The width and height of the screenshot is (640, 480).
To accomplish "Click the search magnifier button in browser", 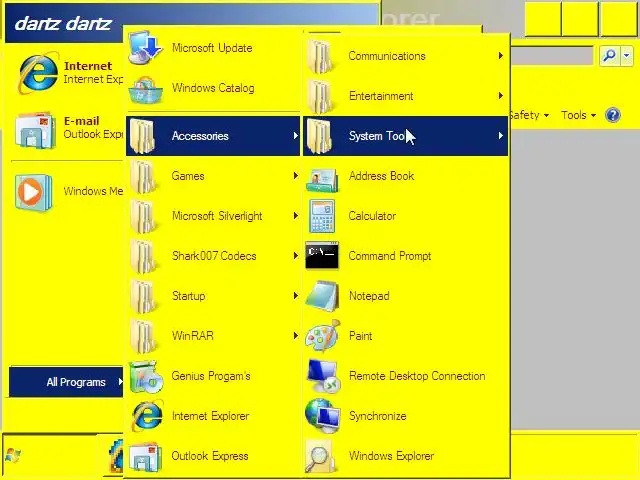I will point(609,55).
